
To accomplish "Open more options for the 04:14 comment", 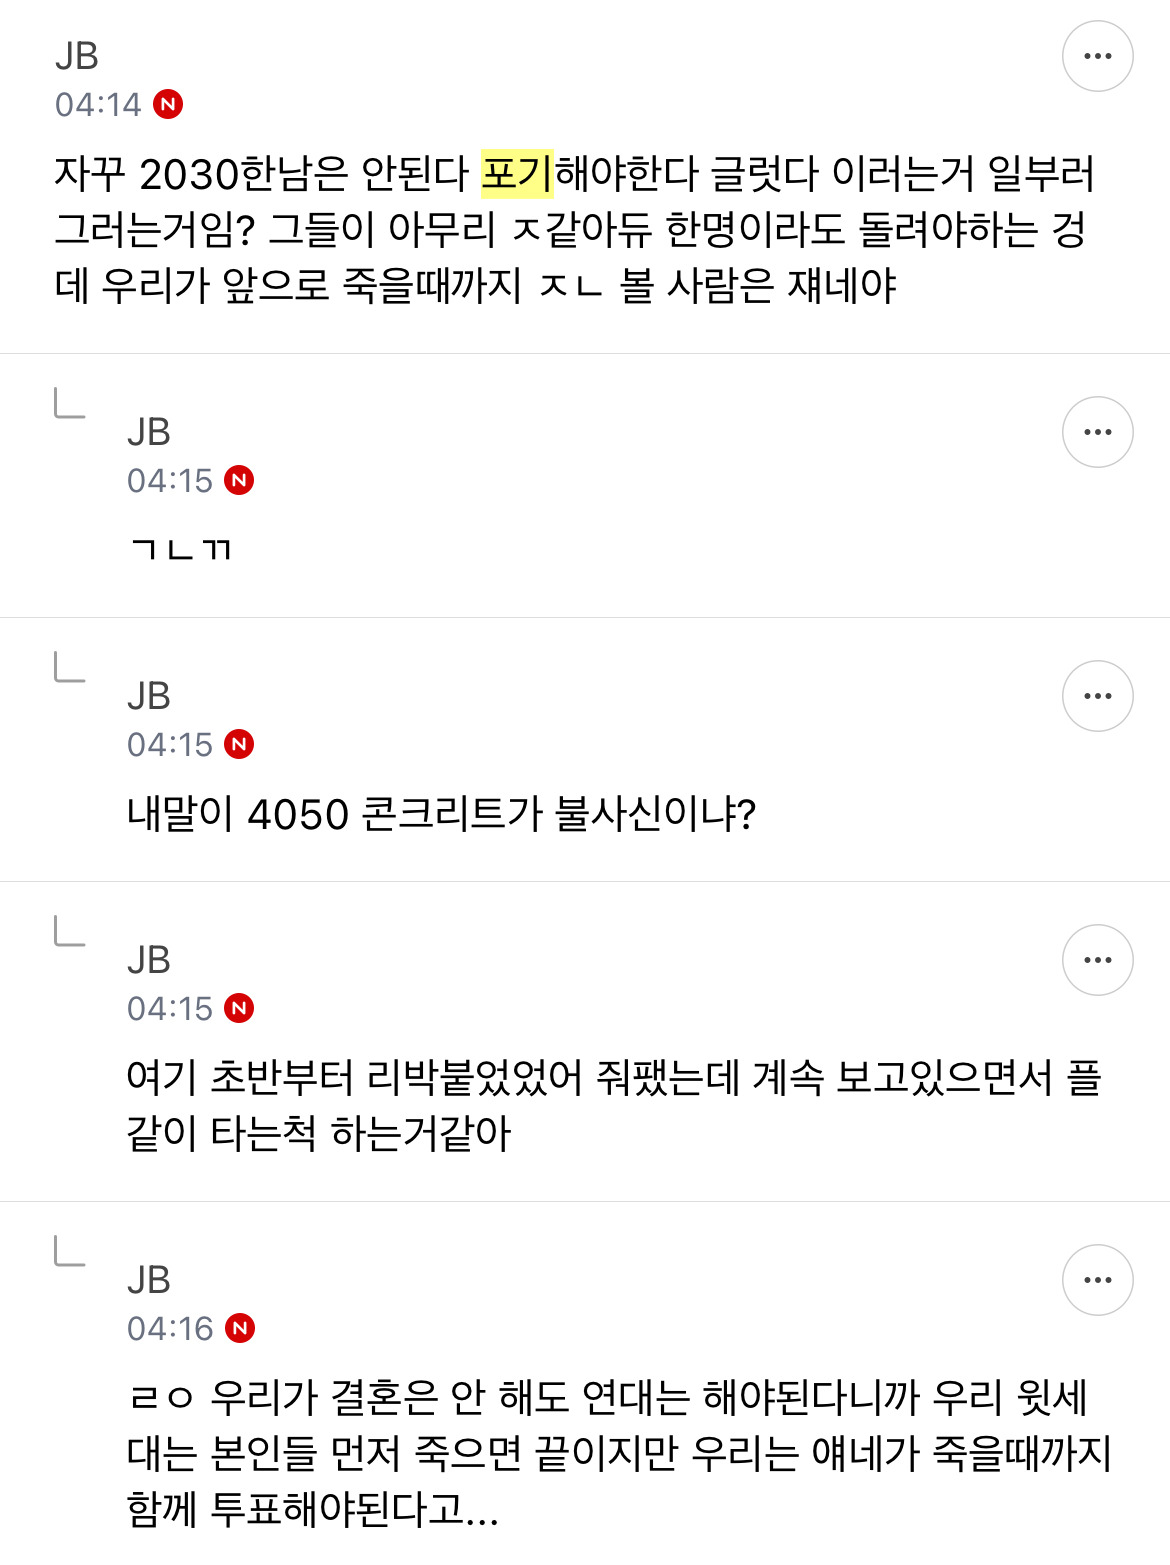I will coord(1097,56).
